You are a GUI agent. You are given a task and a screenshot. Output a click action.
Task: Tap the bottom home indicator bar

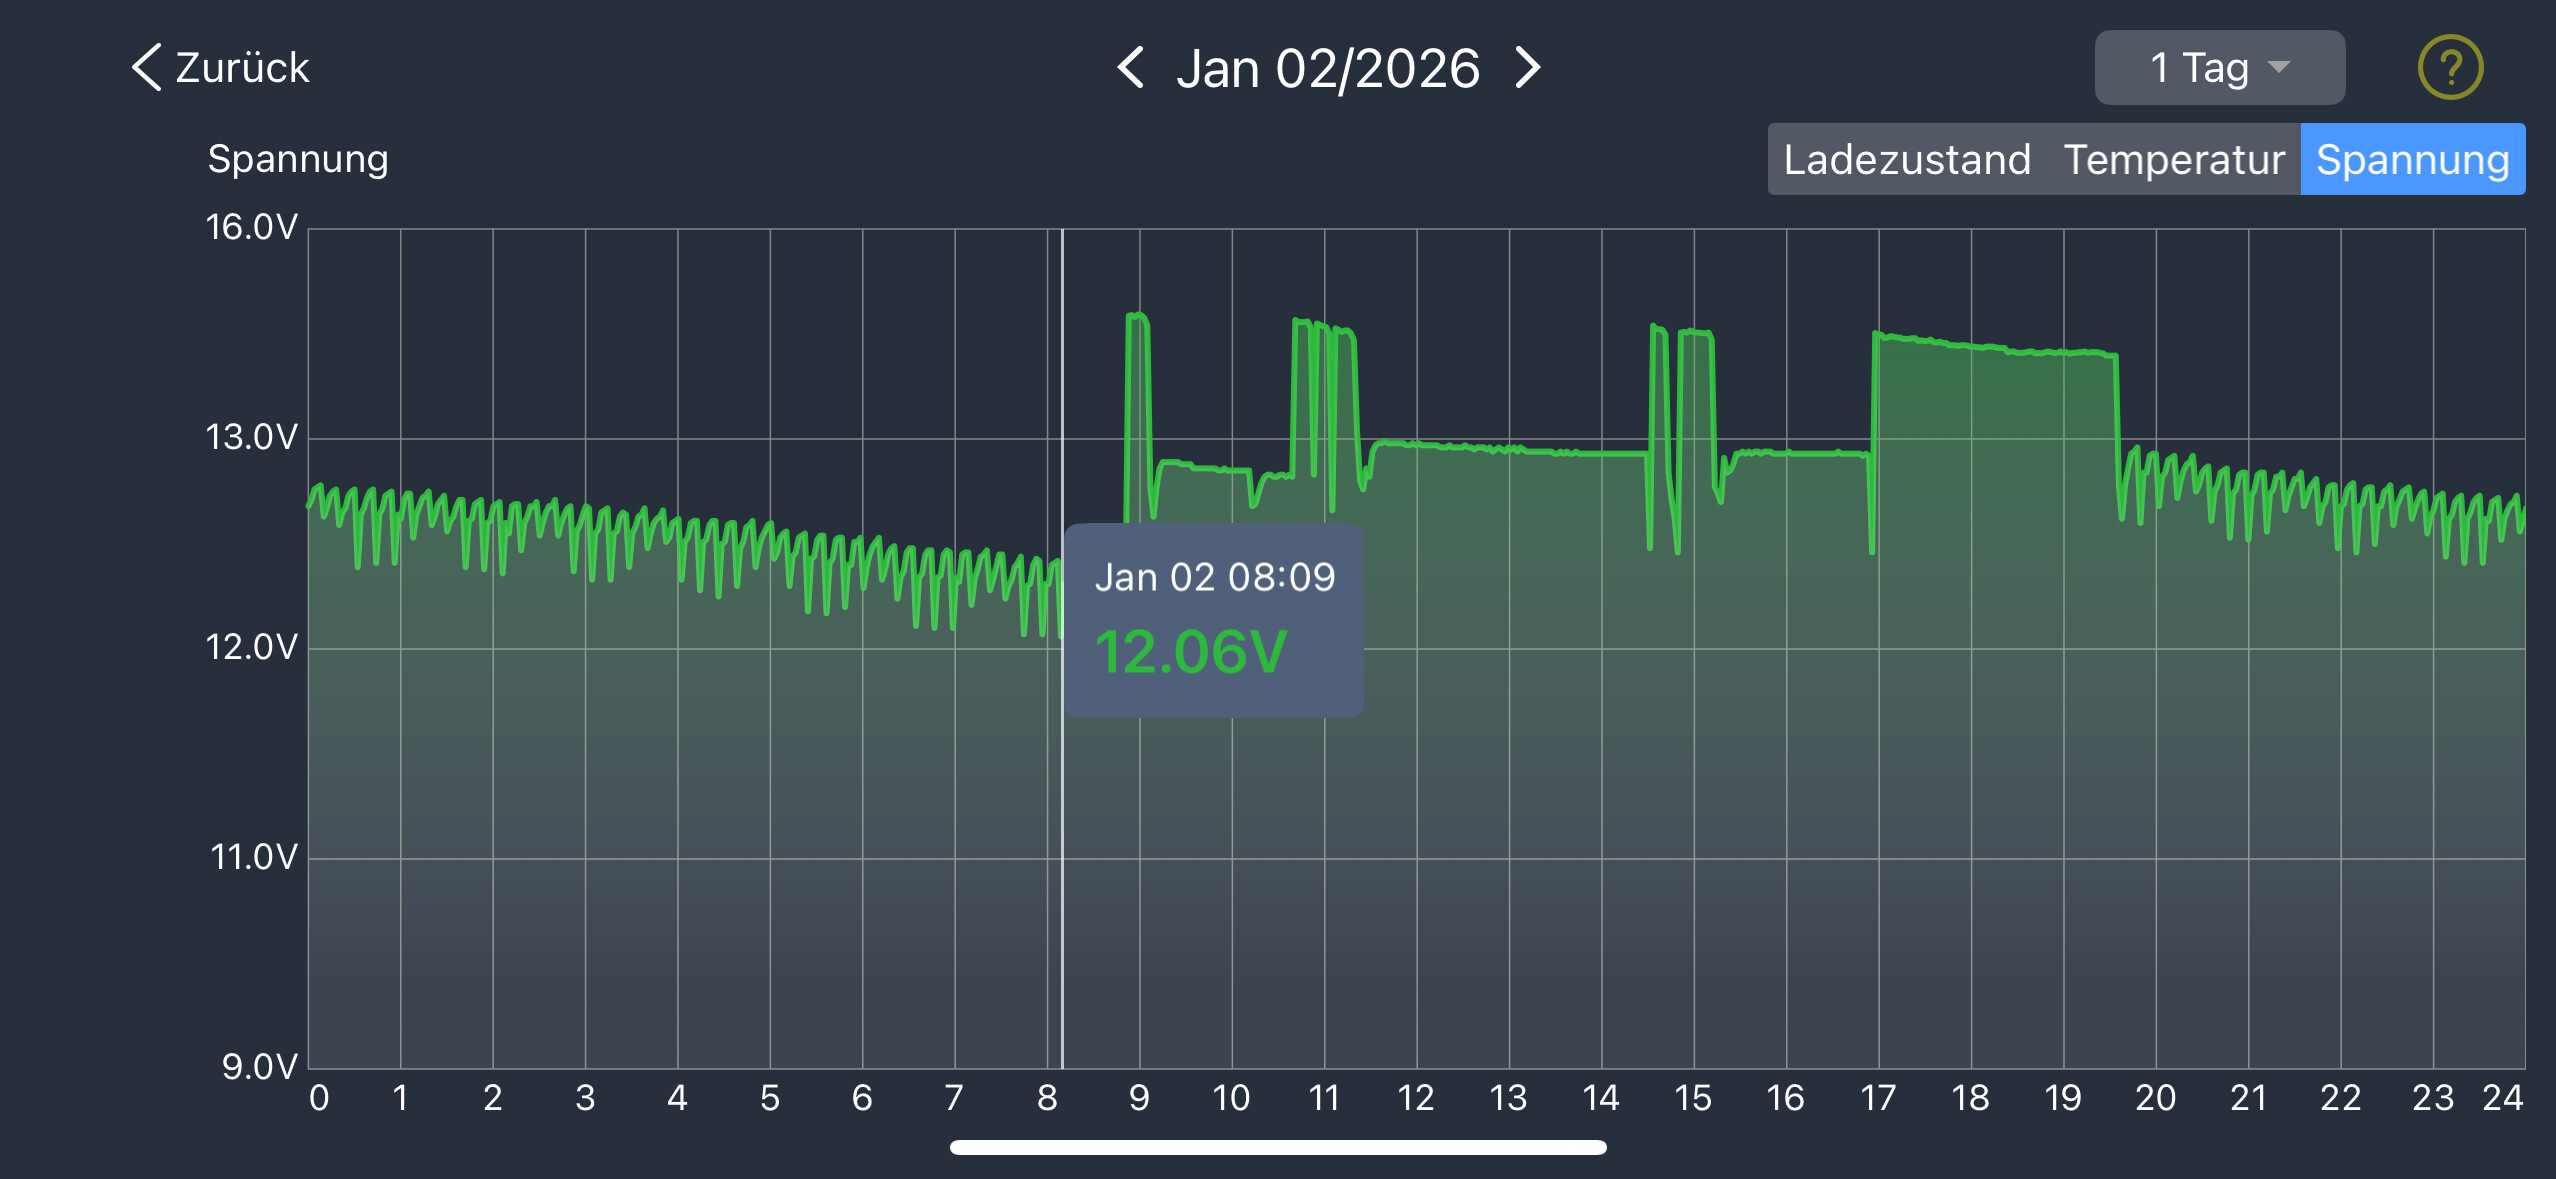[1278, 1147]
